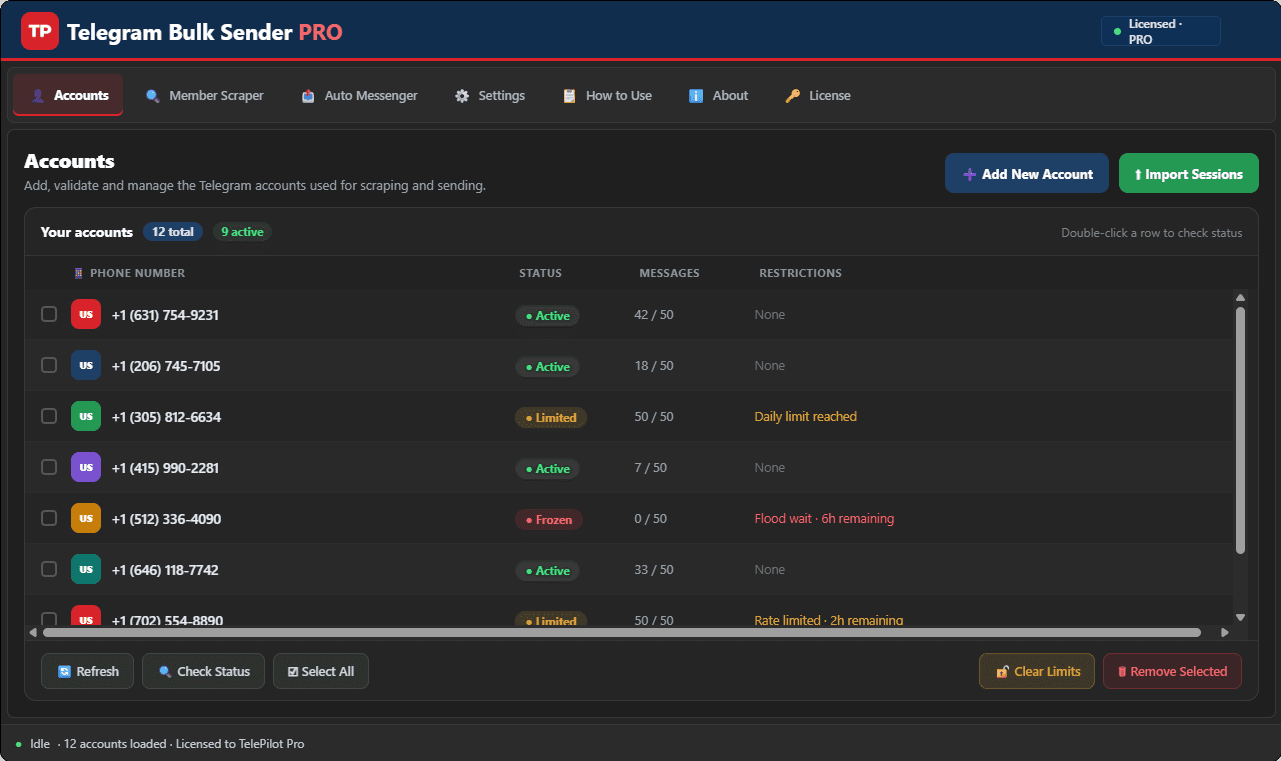
Task: Click the Active status of +1 (646) 118-7742
Action: coord(547,571)
